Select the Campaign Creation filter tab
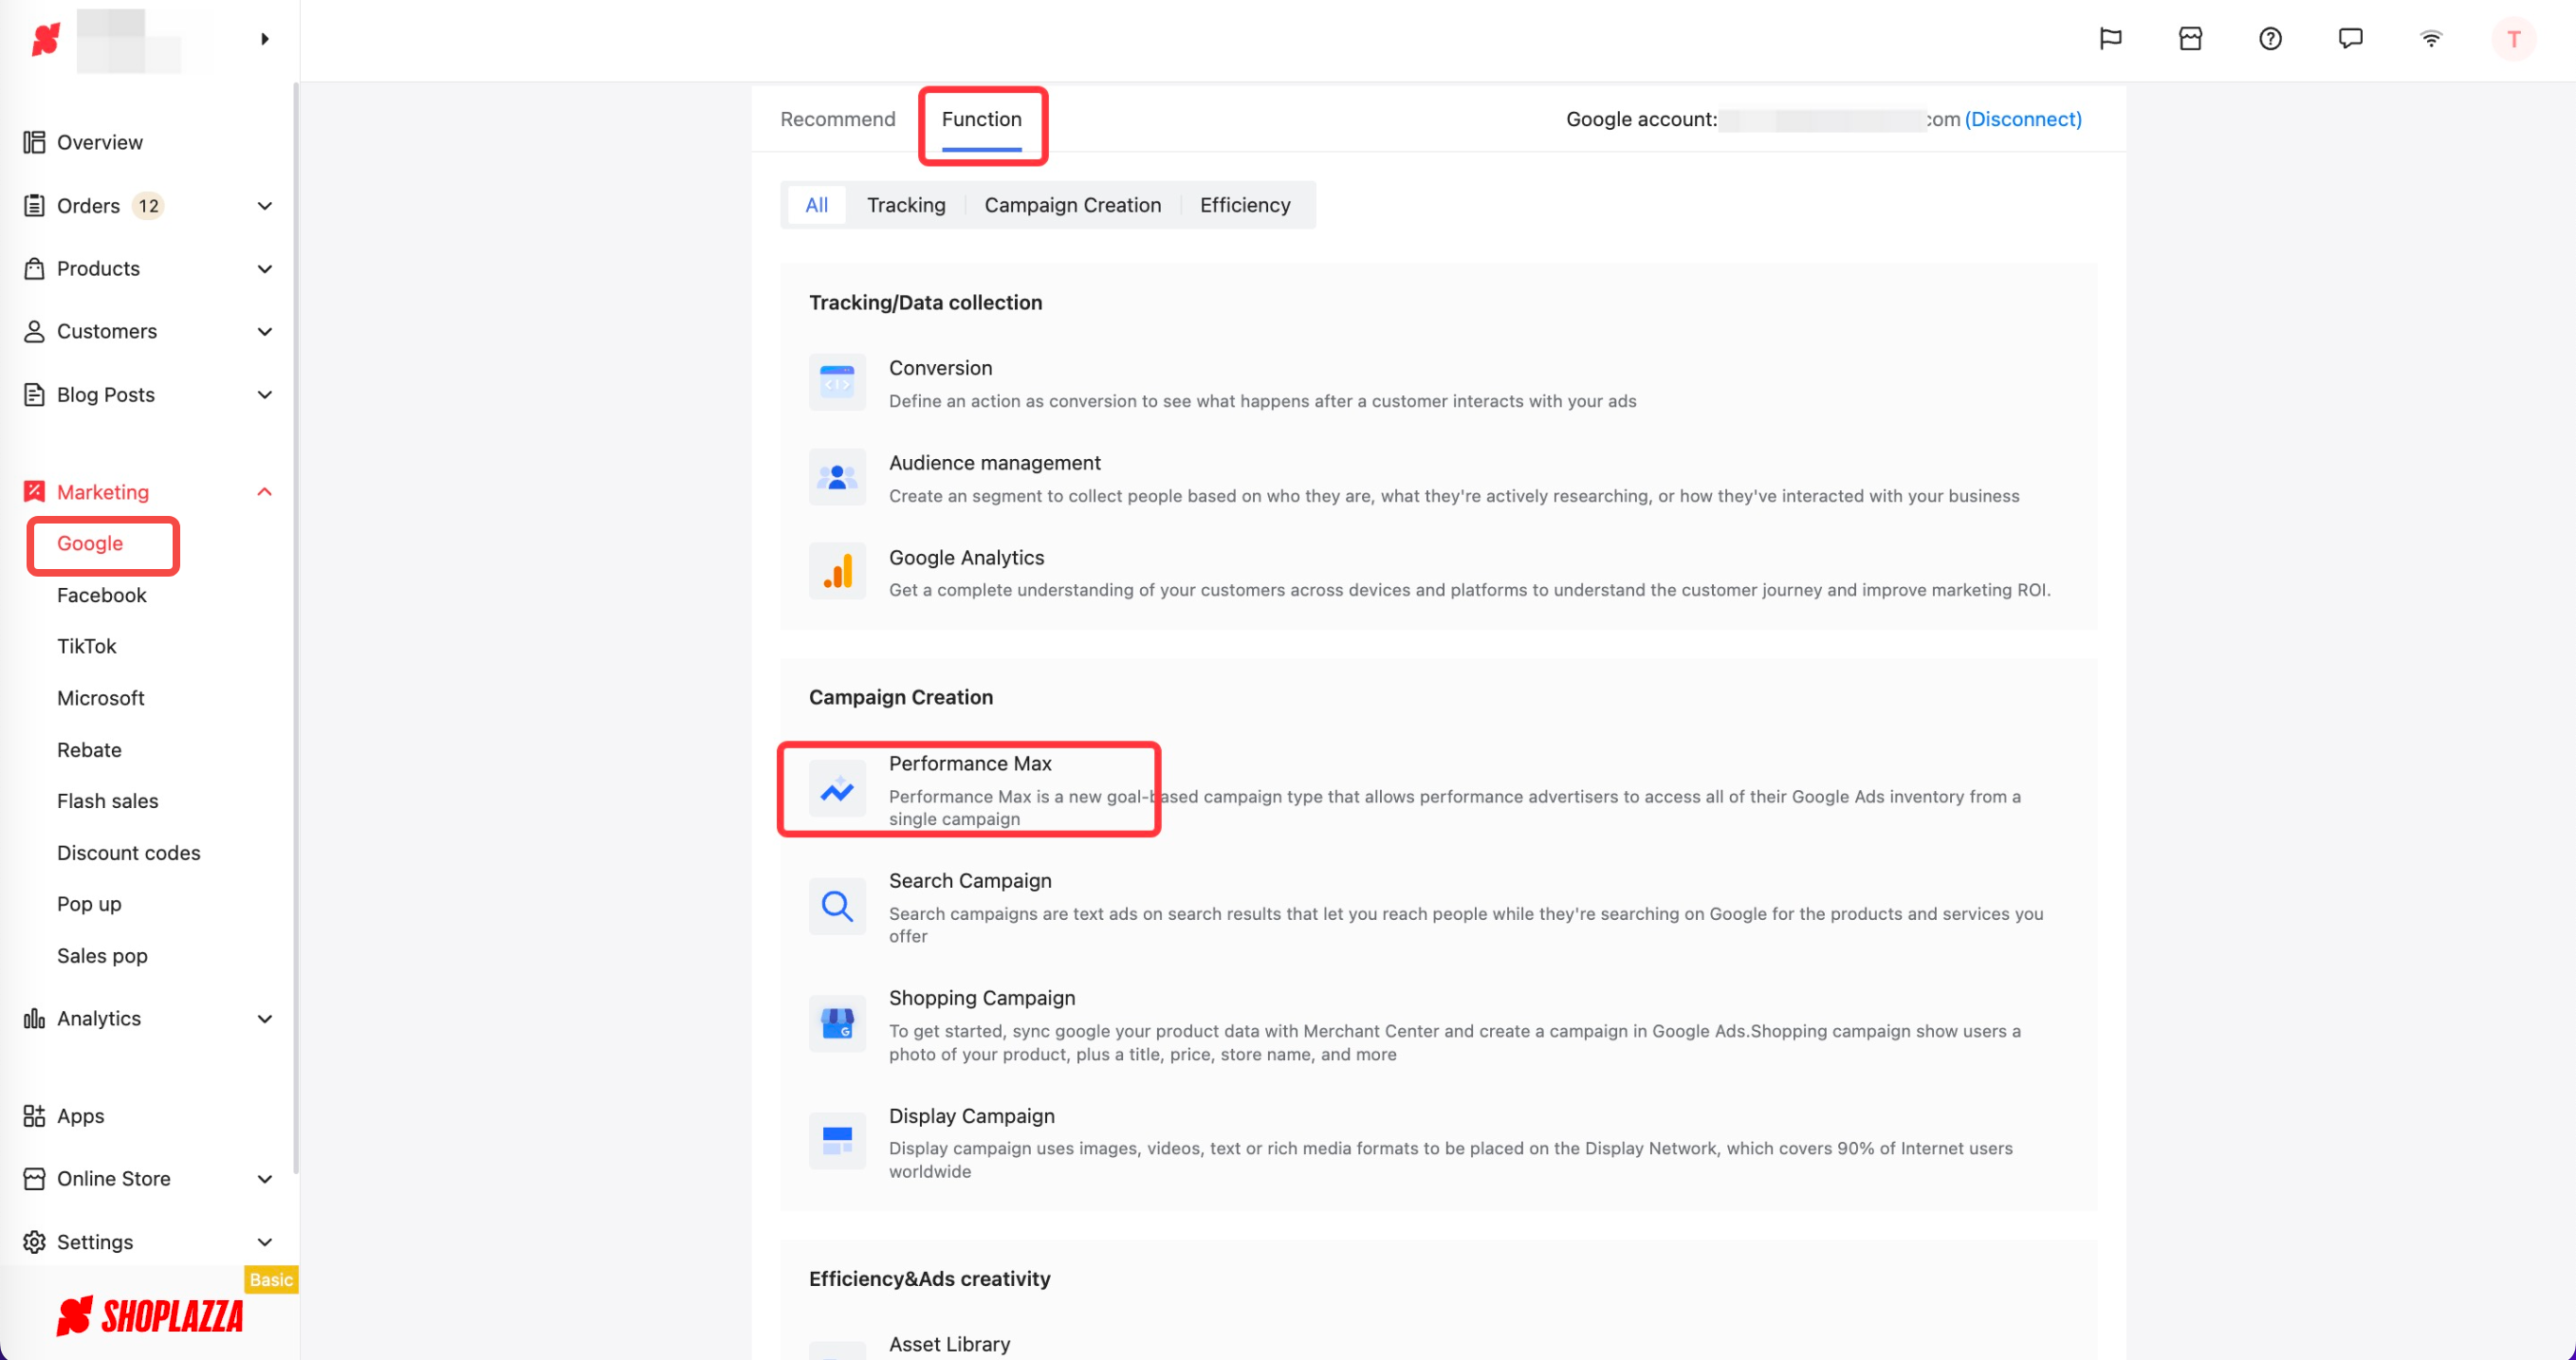Viewport: 2576px width, 1360px height. click(x=1072, y=205)
